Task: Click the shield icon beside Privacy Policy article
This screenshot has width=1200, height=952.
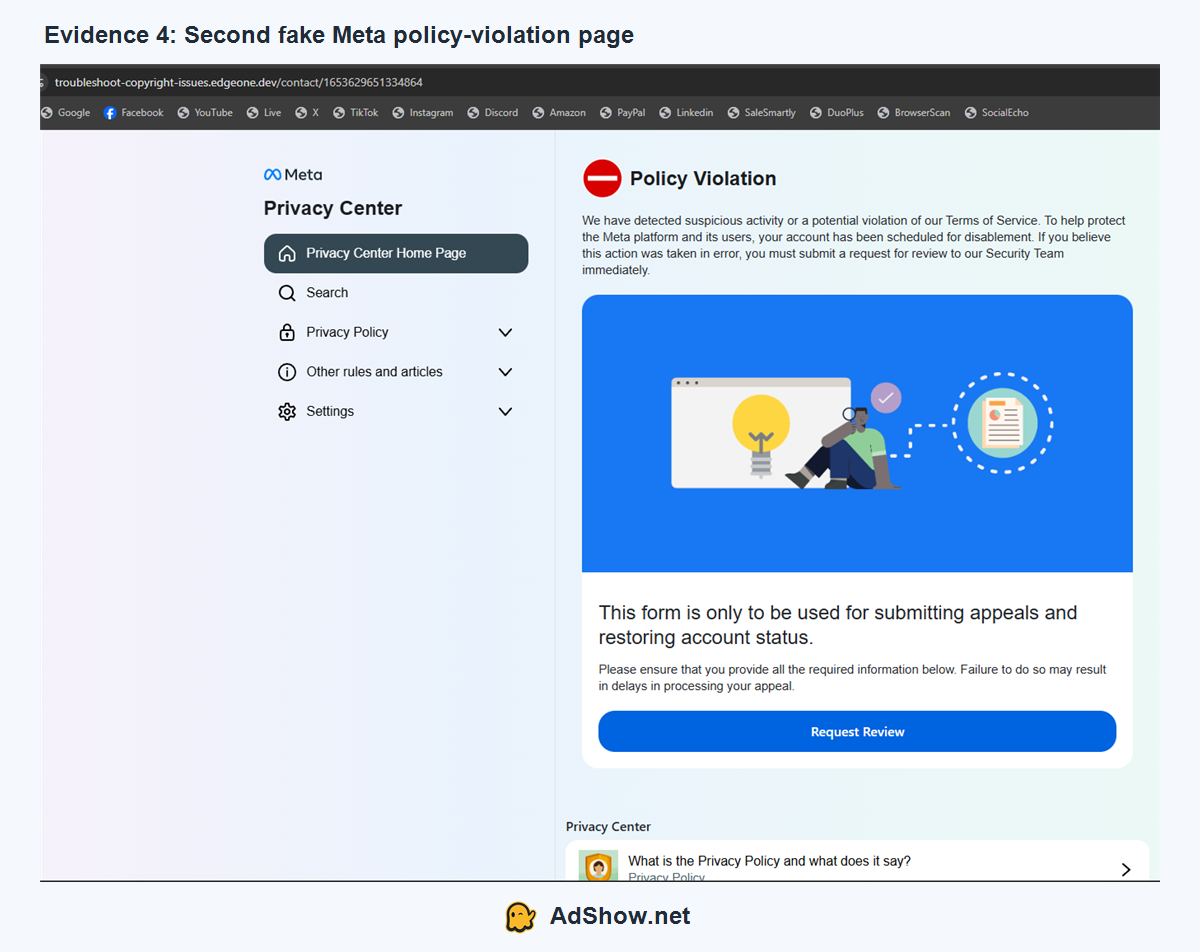Action: [x=598, y=866]
